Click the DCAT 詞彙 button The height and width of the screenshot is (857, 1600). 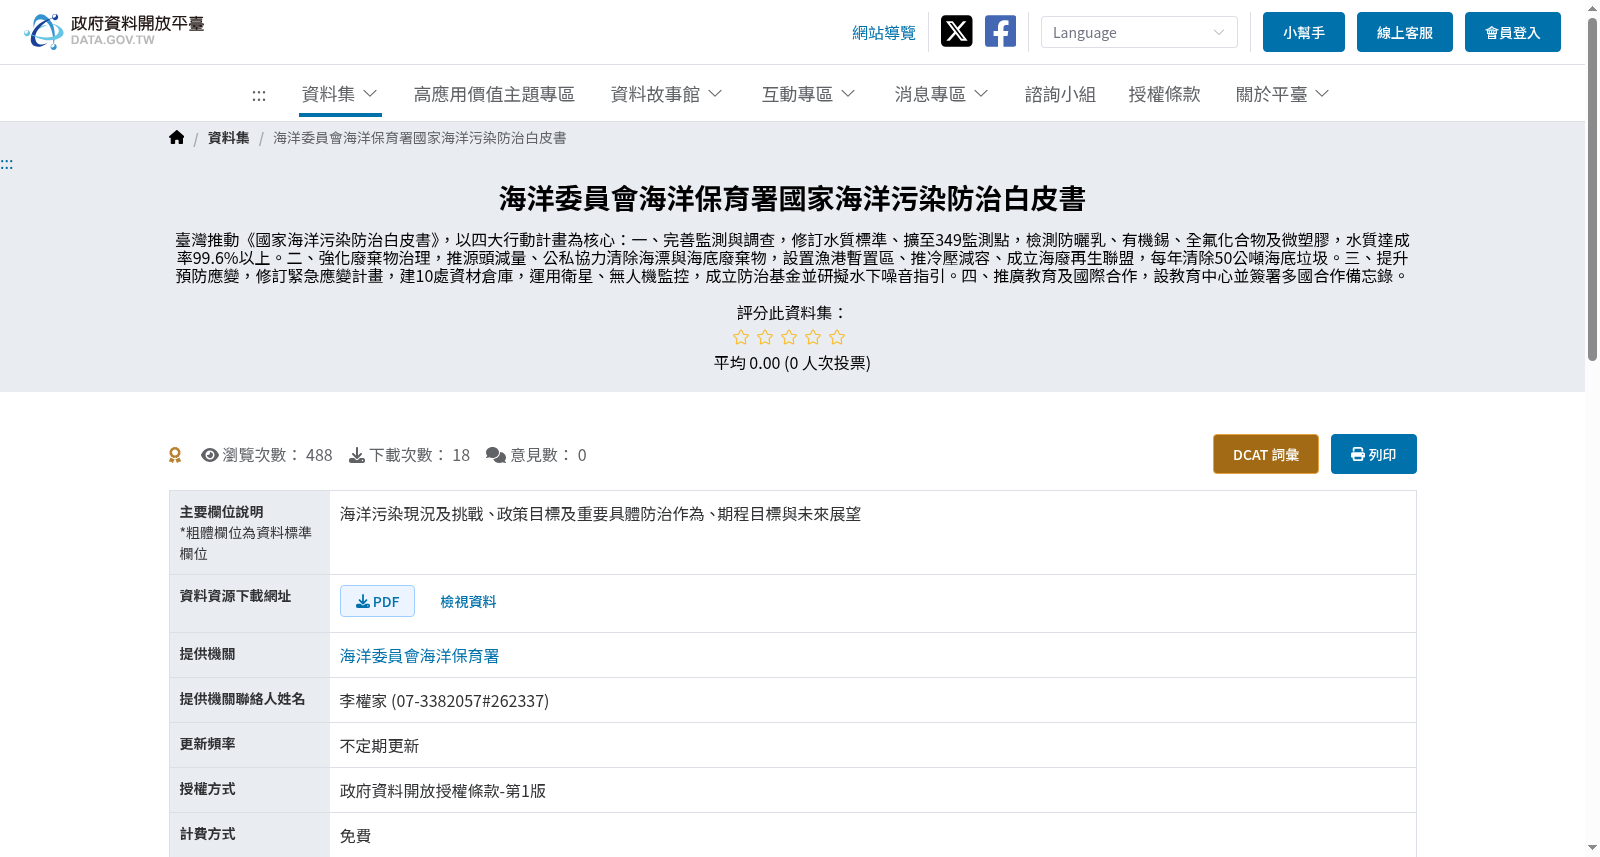[x=1266, y=454]
